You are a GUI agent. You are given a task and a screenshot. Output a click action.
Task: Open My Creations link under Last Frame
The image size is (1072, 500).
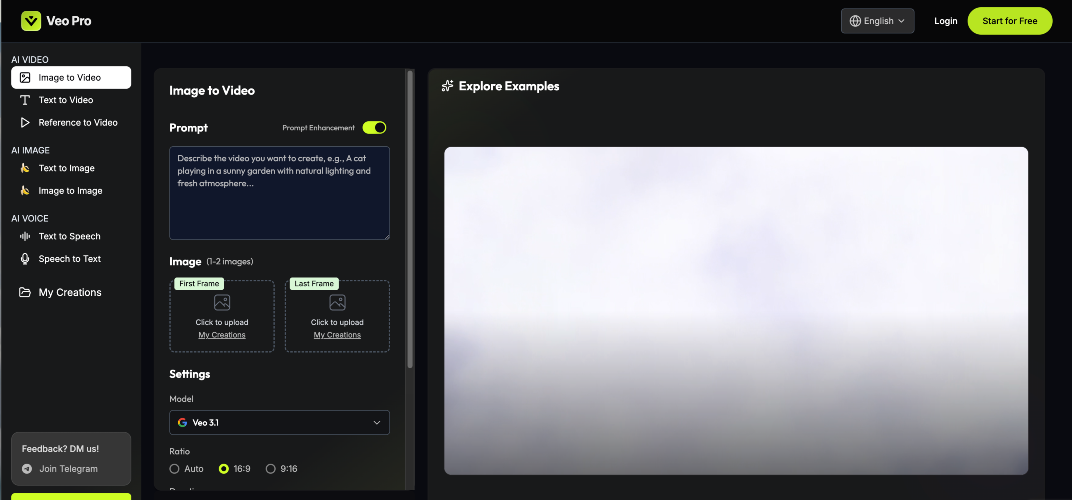pyautogui.click(x=337, y=335)
